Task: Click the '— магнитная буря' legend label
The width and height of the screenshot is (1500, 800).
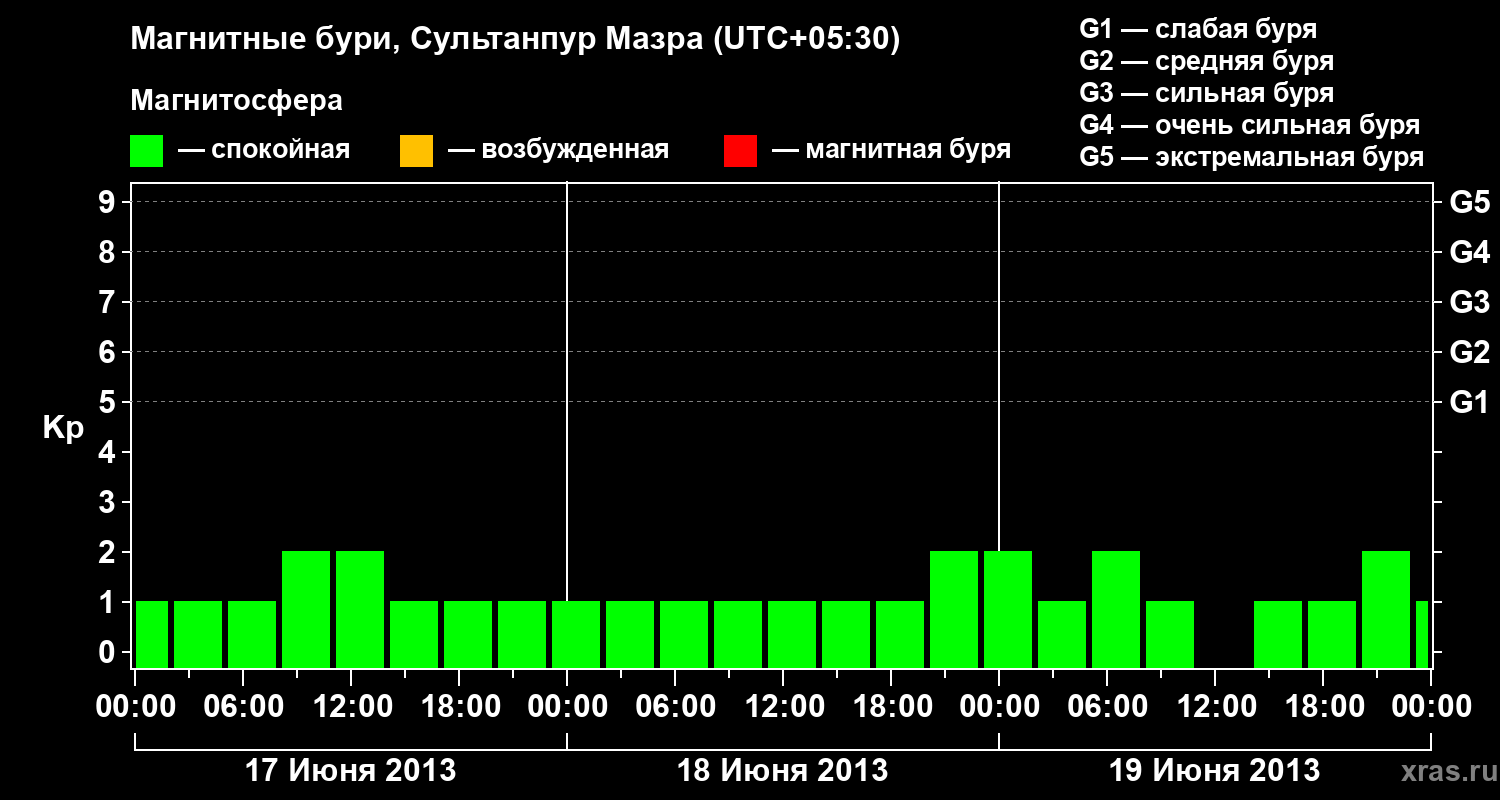Action: 892,151
